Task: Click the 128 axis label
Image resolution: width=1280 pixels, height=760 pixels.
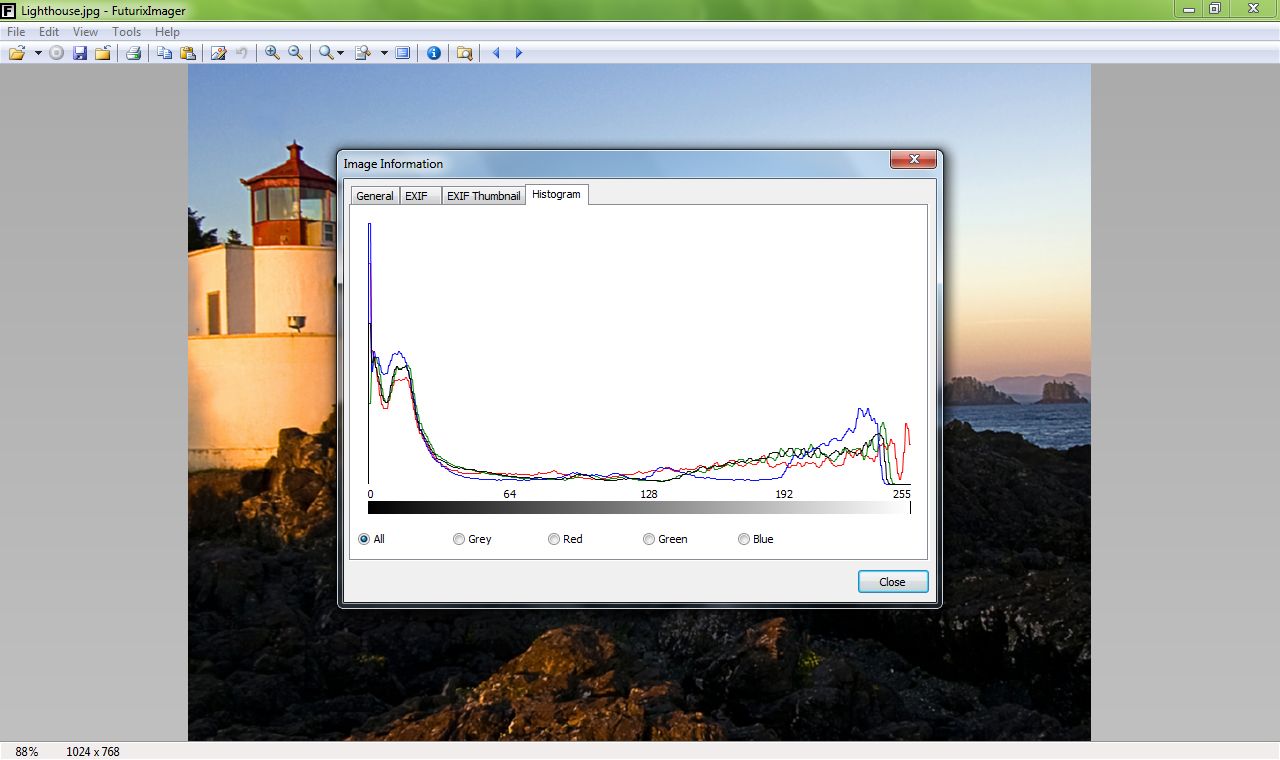Action: click(x=649, y=494)
